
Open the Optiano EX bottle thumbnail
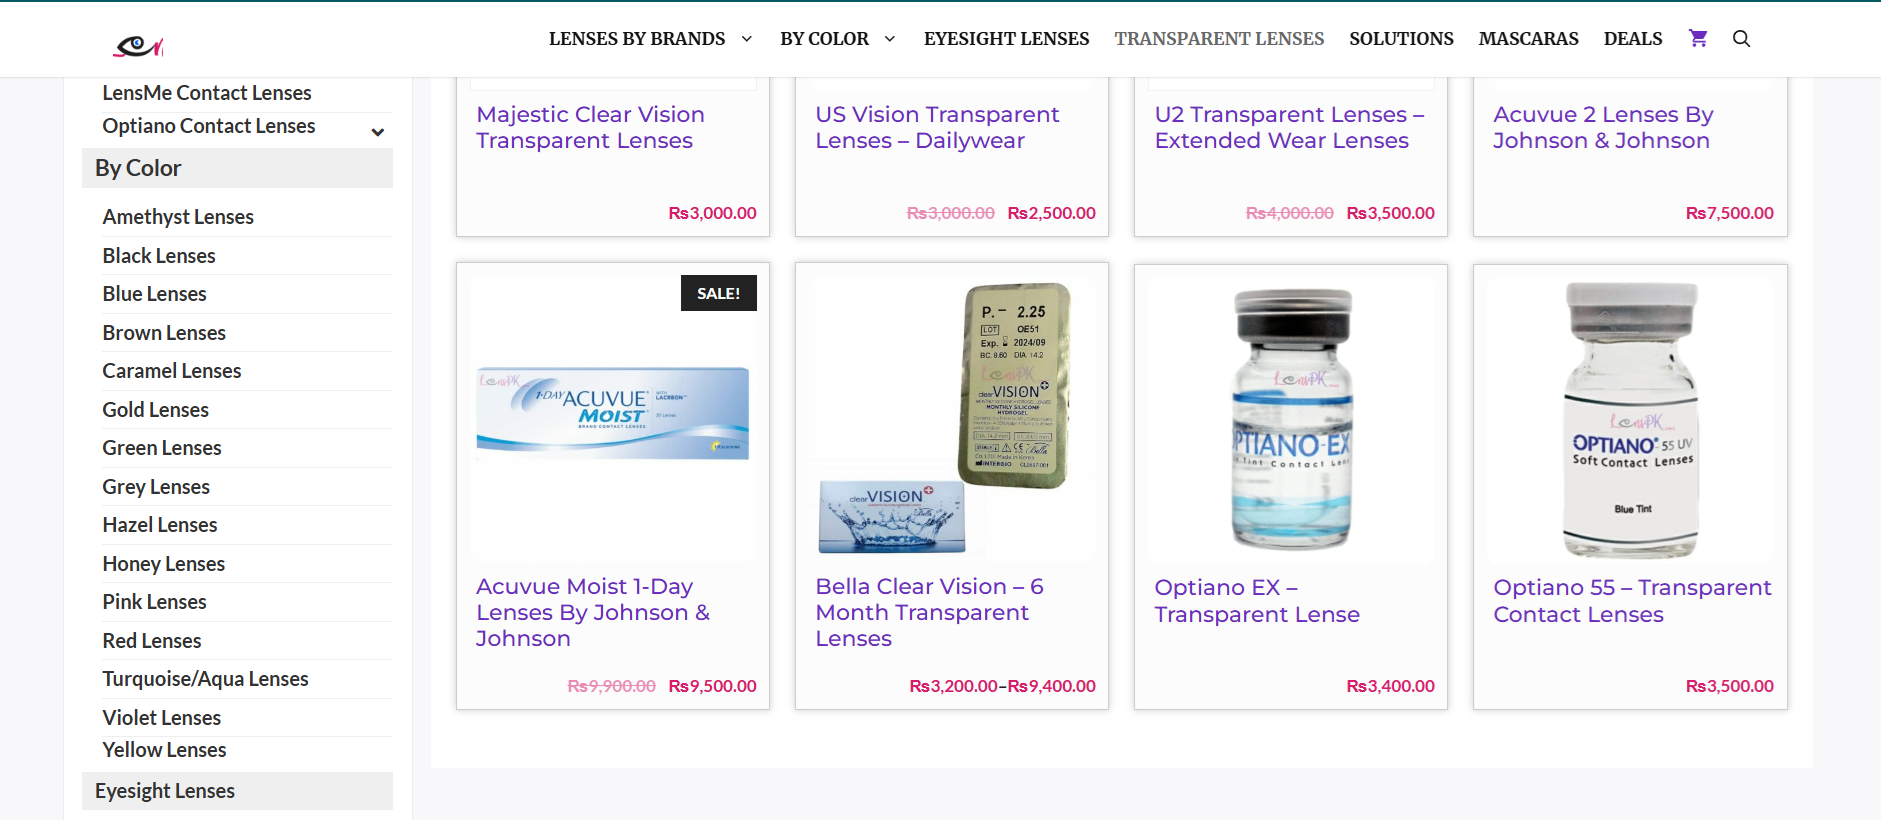(x=1291, y=419)
